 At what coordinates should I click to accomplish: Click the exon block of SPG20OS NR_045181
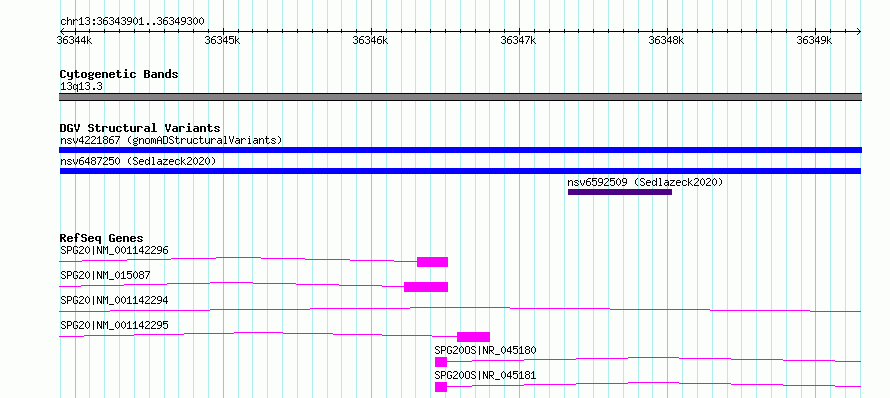coord(441,387)
